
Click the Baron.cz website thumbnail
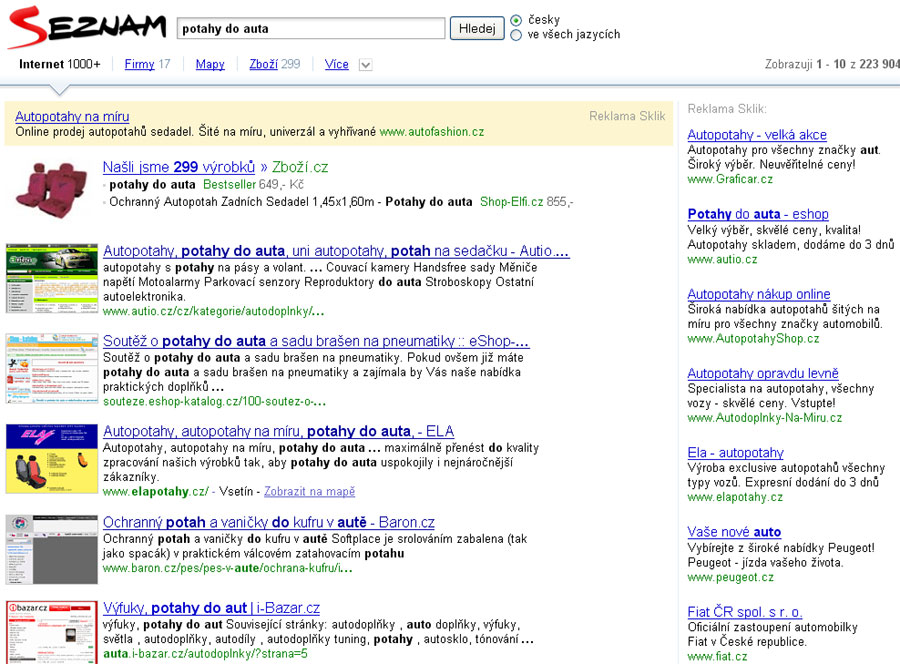[x=52, y=549]
